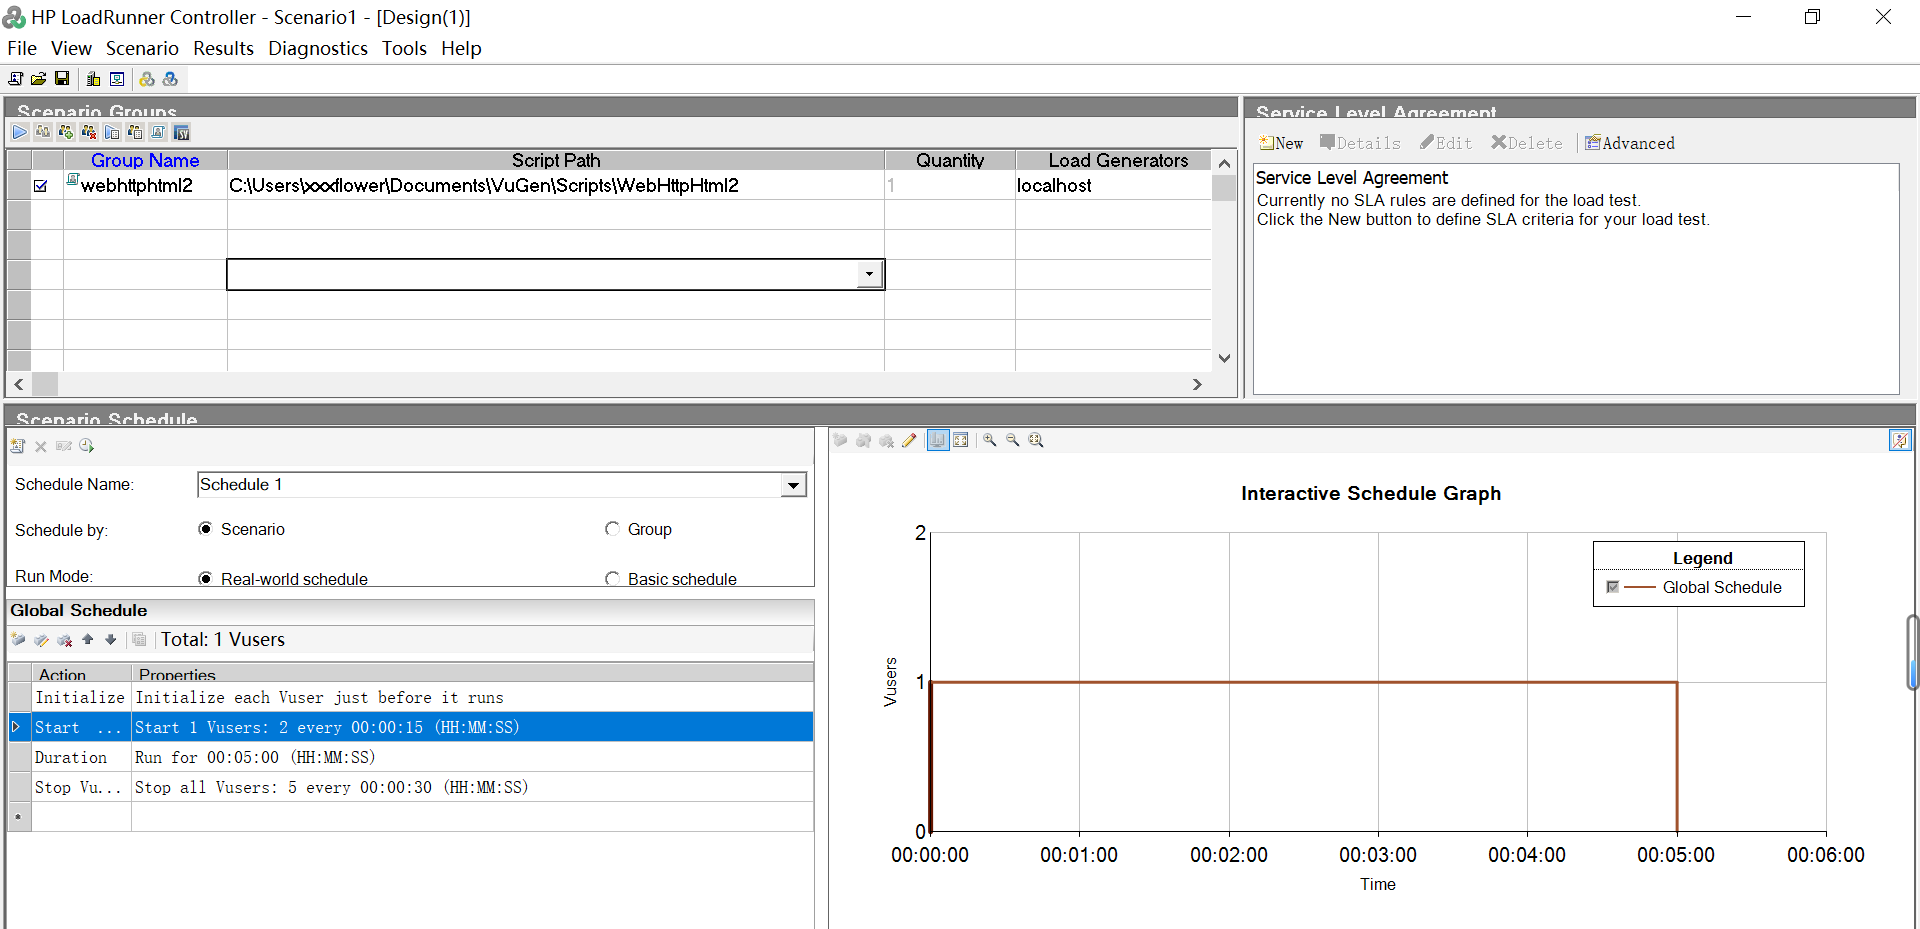The width and height of the screenshot is (1920, 929).
Task: Click Delete Action icon in Global Schedule
Action: click(65, 640)
